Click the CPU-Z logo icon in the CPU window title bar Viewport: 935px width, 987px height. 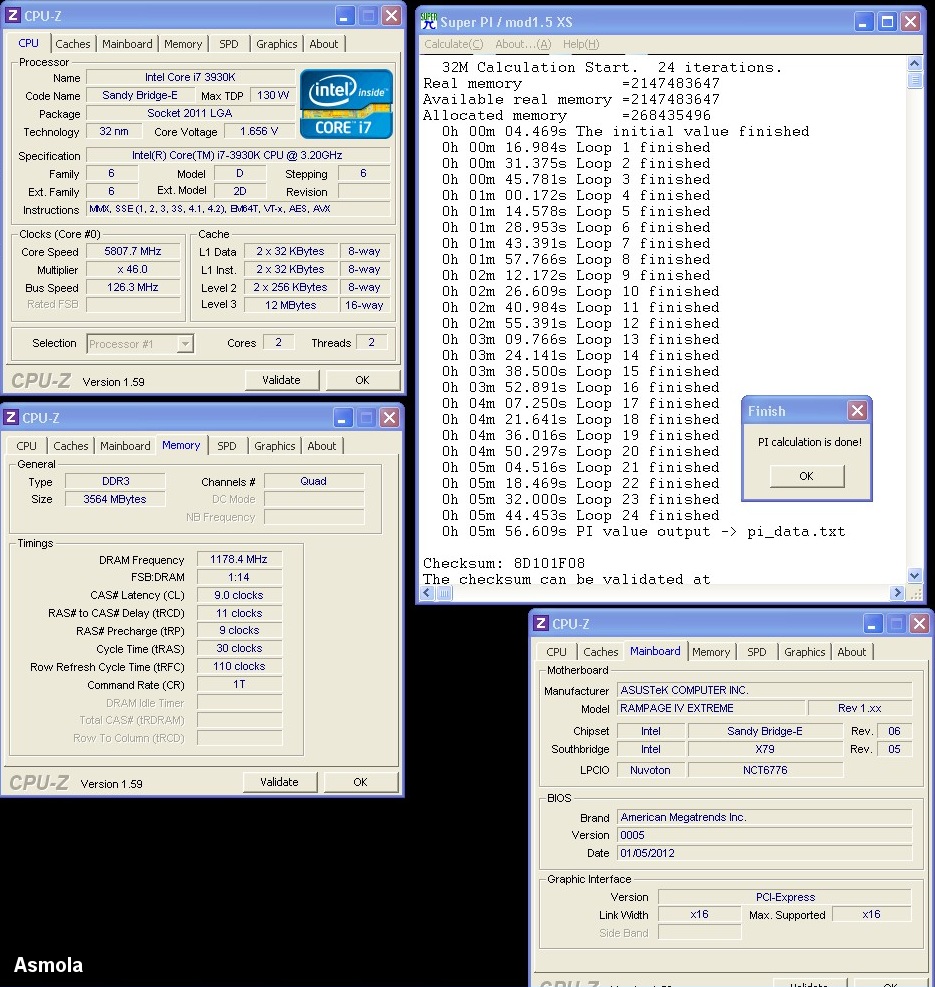(x=13, y=15)
